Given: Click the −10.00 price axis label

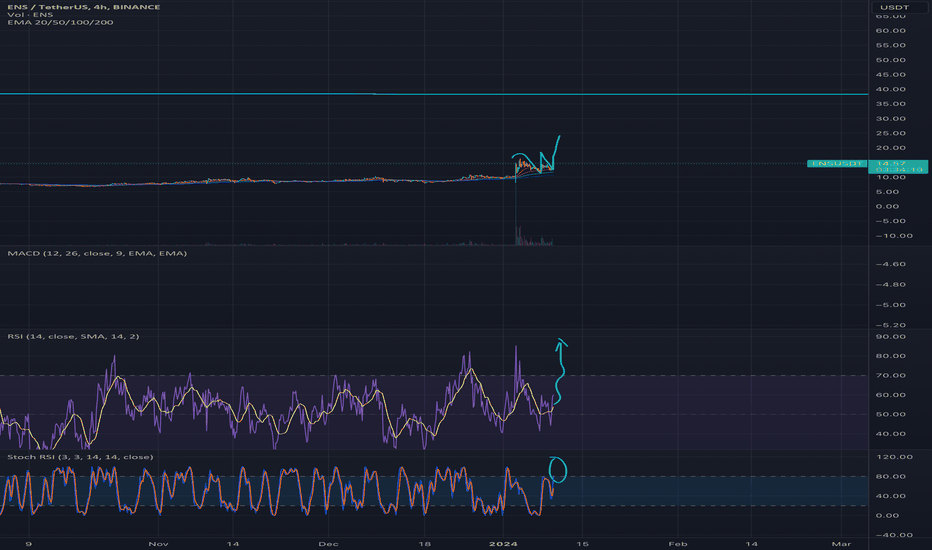Looking at the screenshot, I should (894, 236).
